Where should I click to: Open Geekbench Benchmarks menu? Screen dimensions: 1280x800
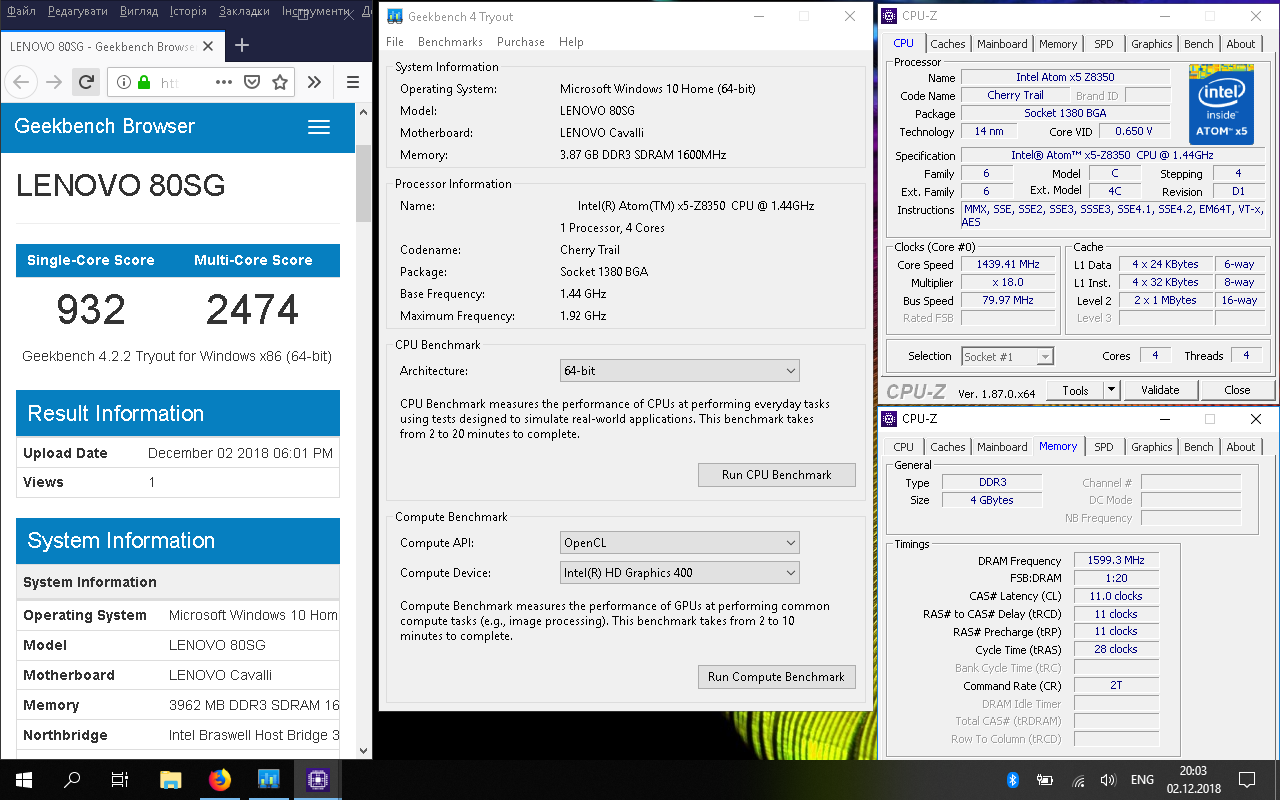coord(450,42)
